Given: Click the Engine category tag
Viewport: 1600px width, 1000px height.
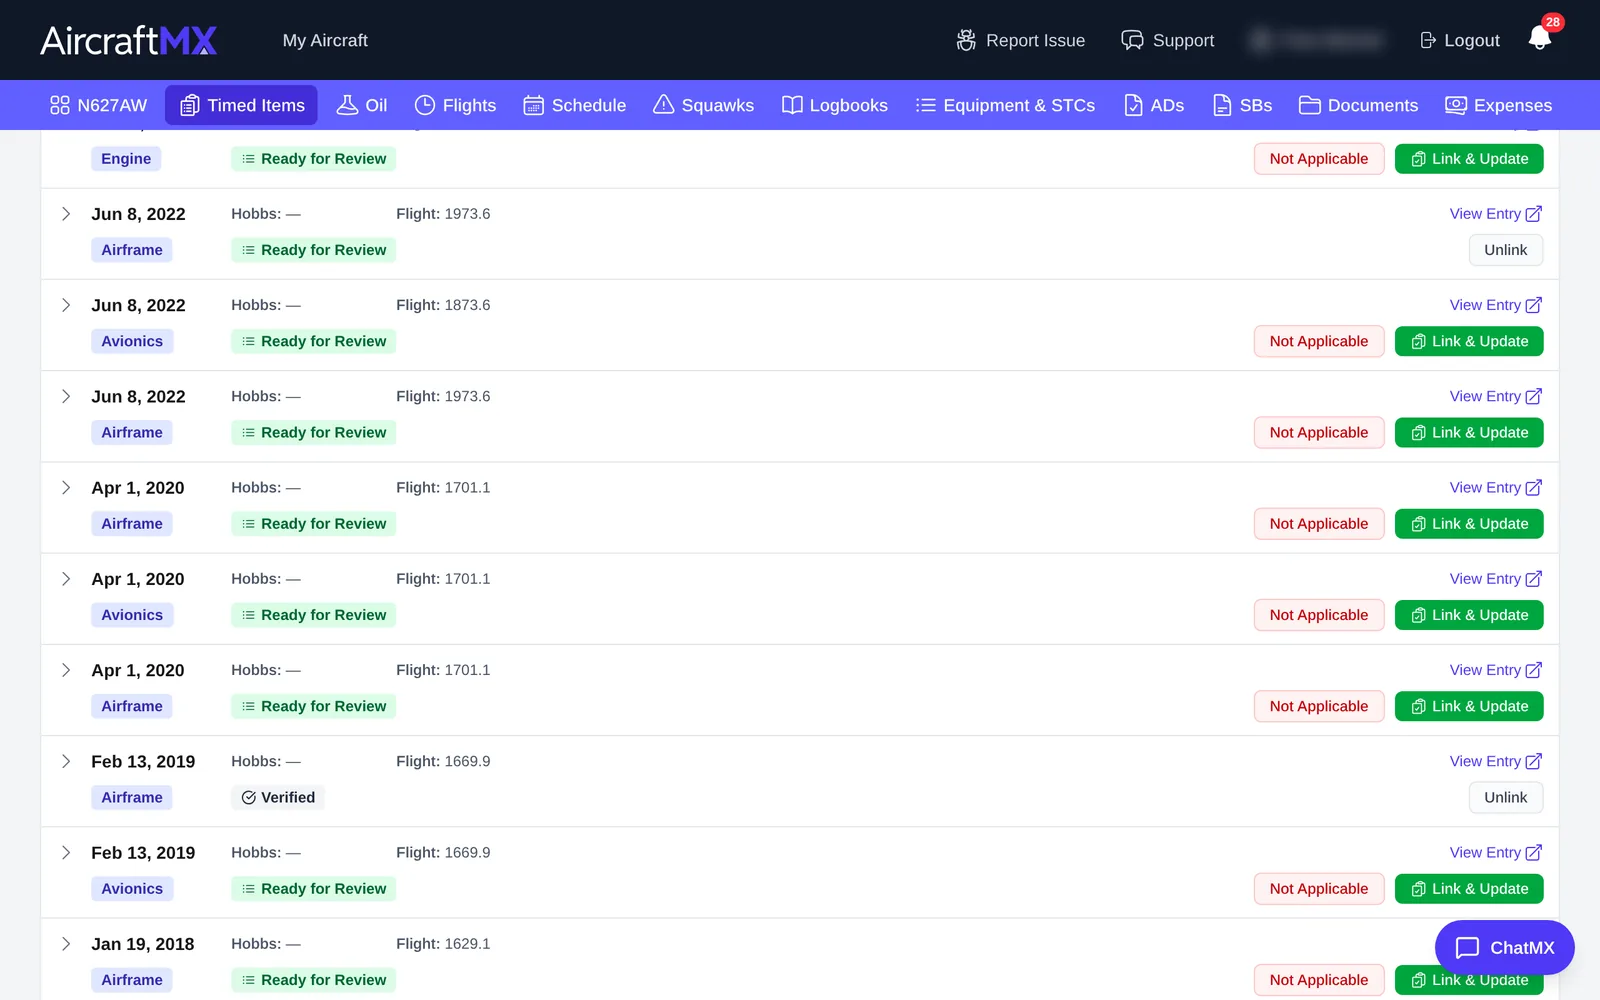Looking at the screenshot, I should pos(126,159).
